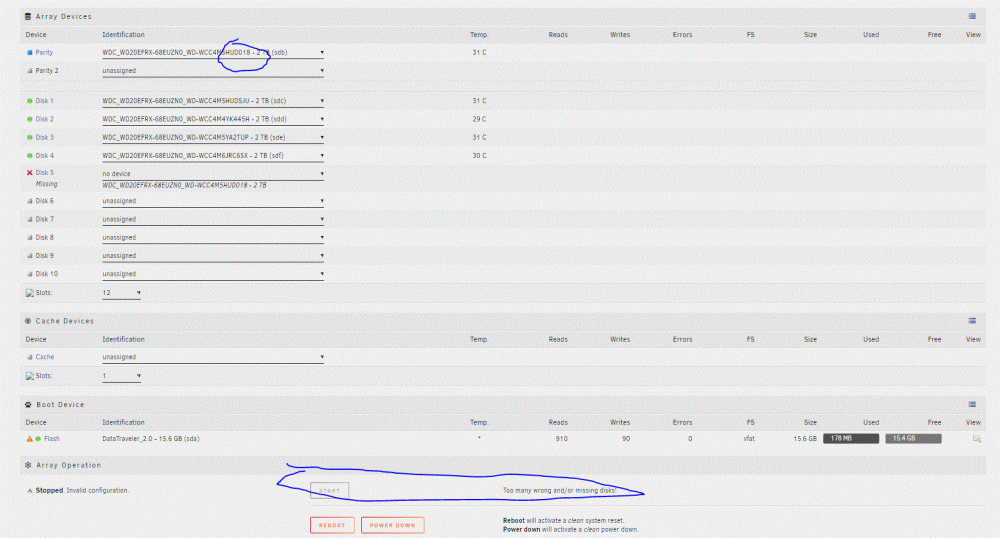Open the Disk 7 unassigned dropdown
The image size is (1000, 538).
(213, 219)
